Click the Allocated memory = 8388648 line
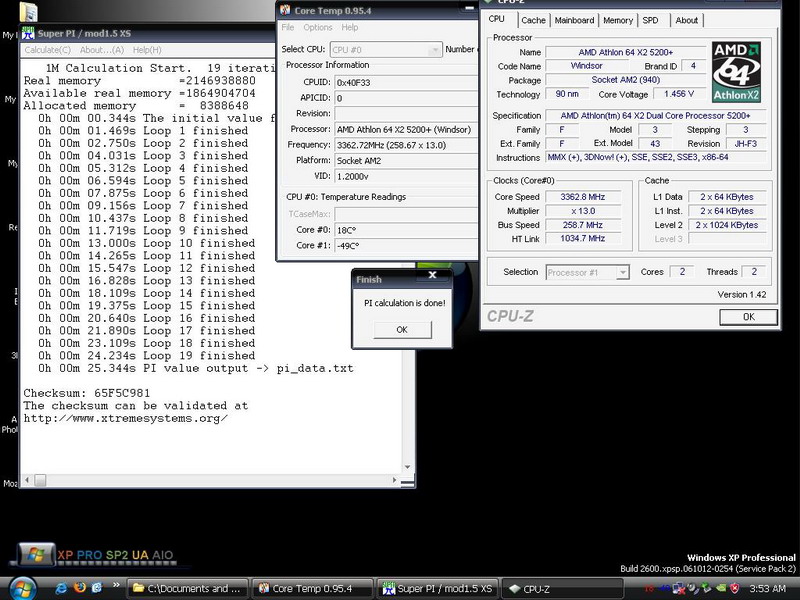This screenshot has height=600, width=800. coord(136,106)
